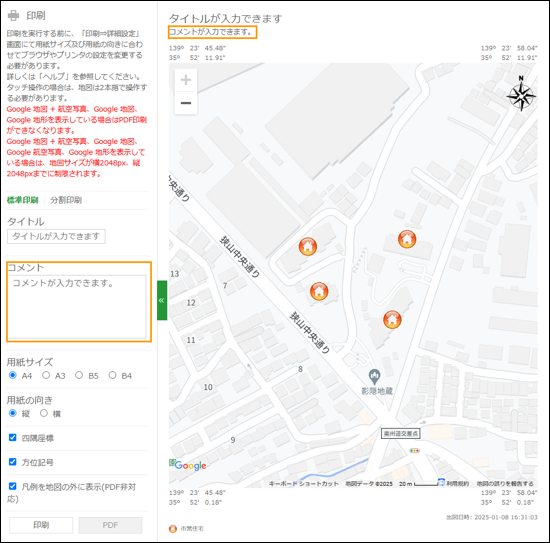
Task: Click the 影隠地蔵 landmark pin on map
Action: [x=374, y=377]
